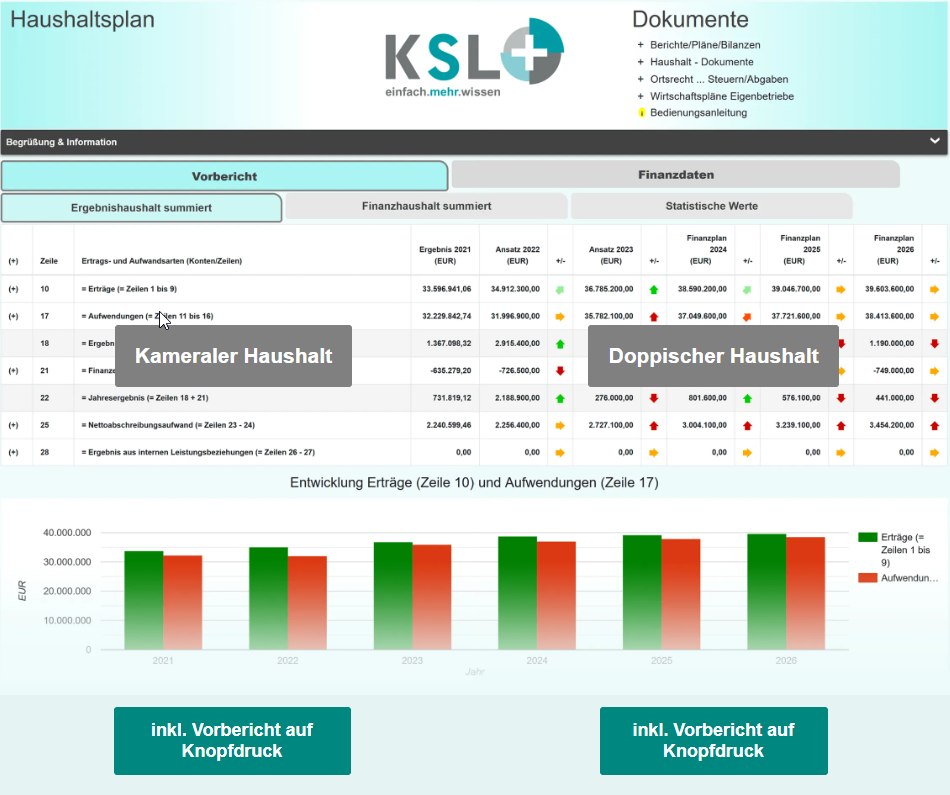Screen dimensions: 950x795
Task: Click the 2023 green Erträge bar
Action: pos(393,596)
